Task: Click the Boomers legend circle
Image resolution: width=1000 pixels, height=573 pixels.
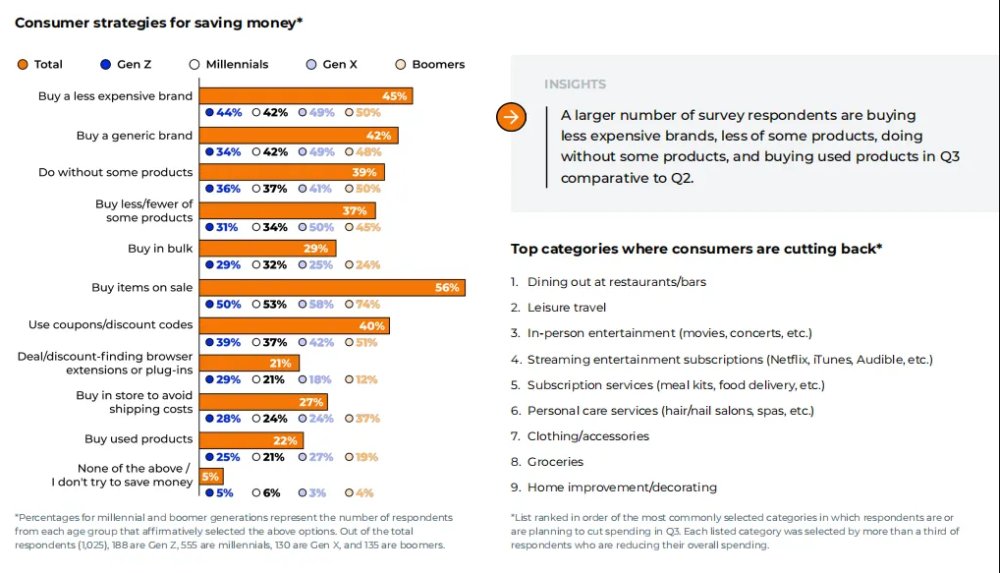Action: [401, 64]
